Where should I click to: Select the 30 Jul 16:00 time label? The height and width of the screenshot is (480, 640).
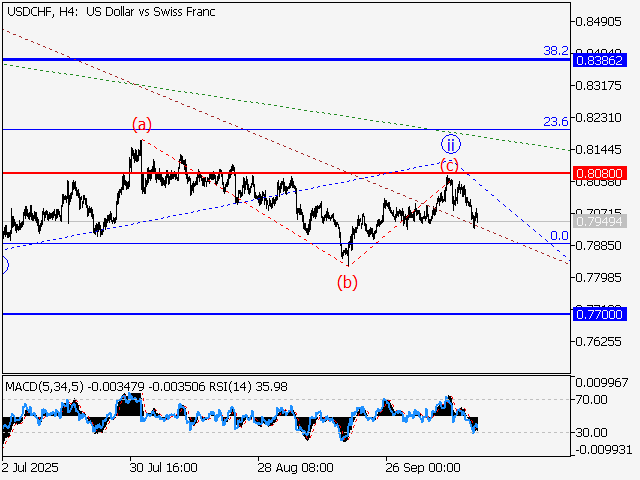[162, 467]
